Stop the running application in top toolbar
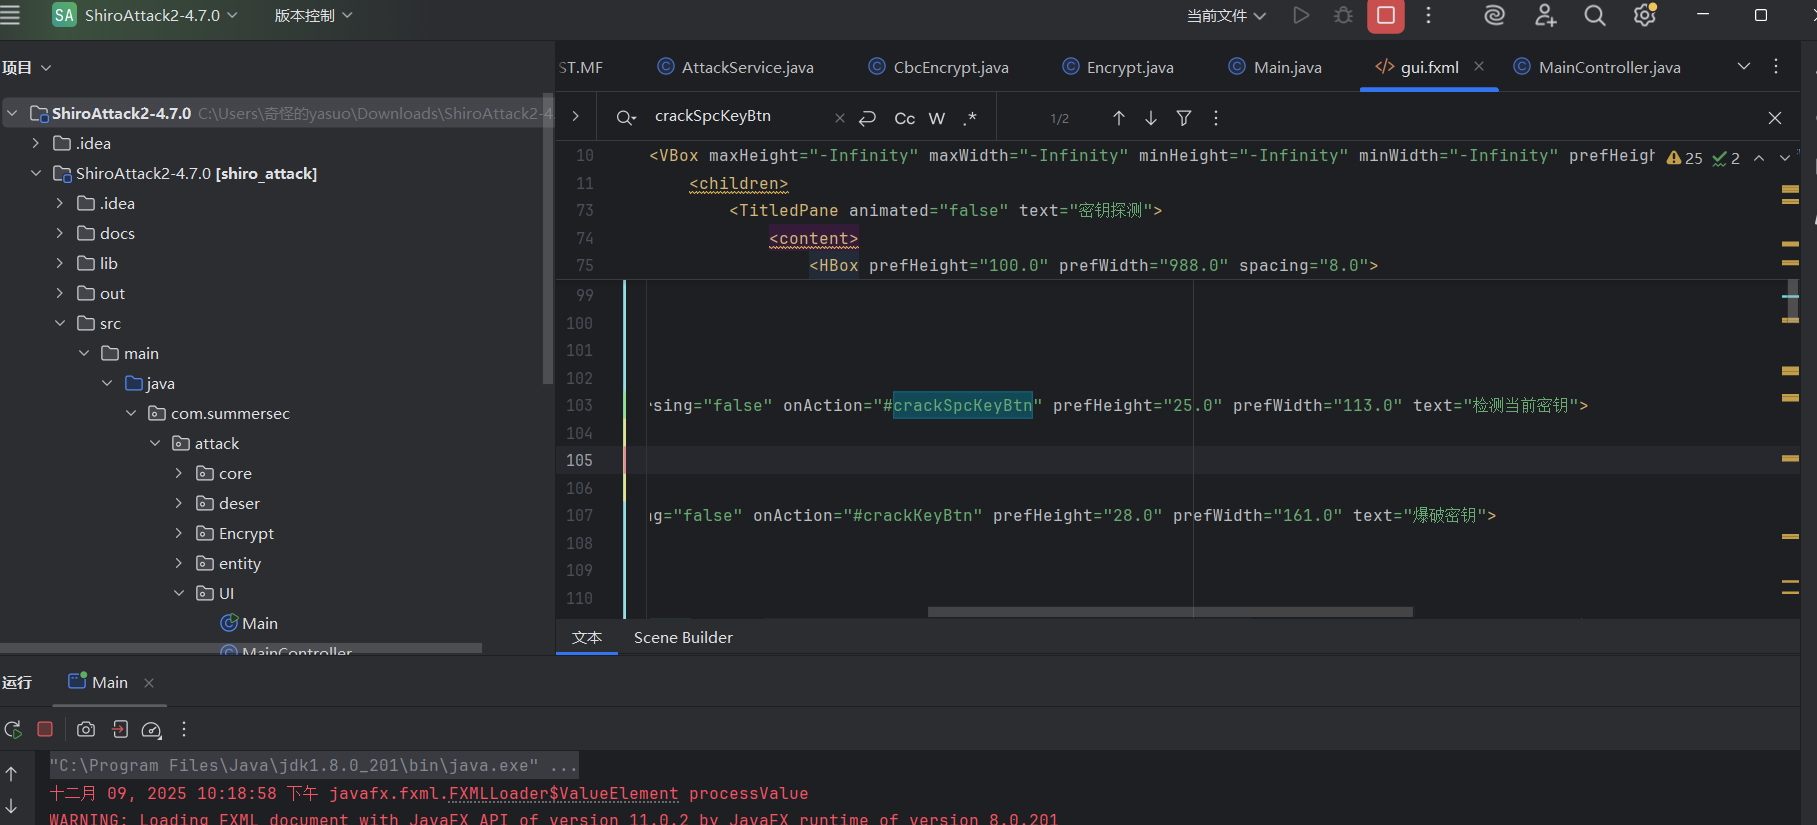This screenshot has width=1817, height=825. coord(1385,16)
